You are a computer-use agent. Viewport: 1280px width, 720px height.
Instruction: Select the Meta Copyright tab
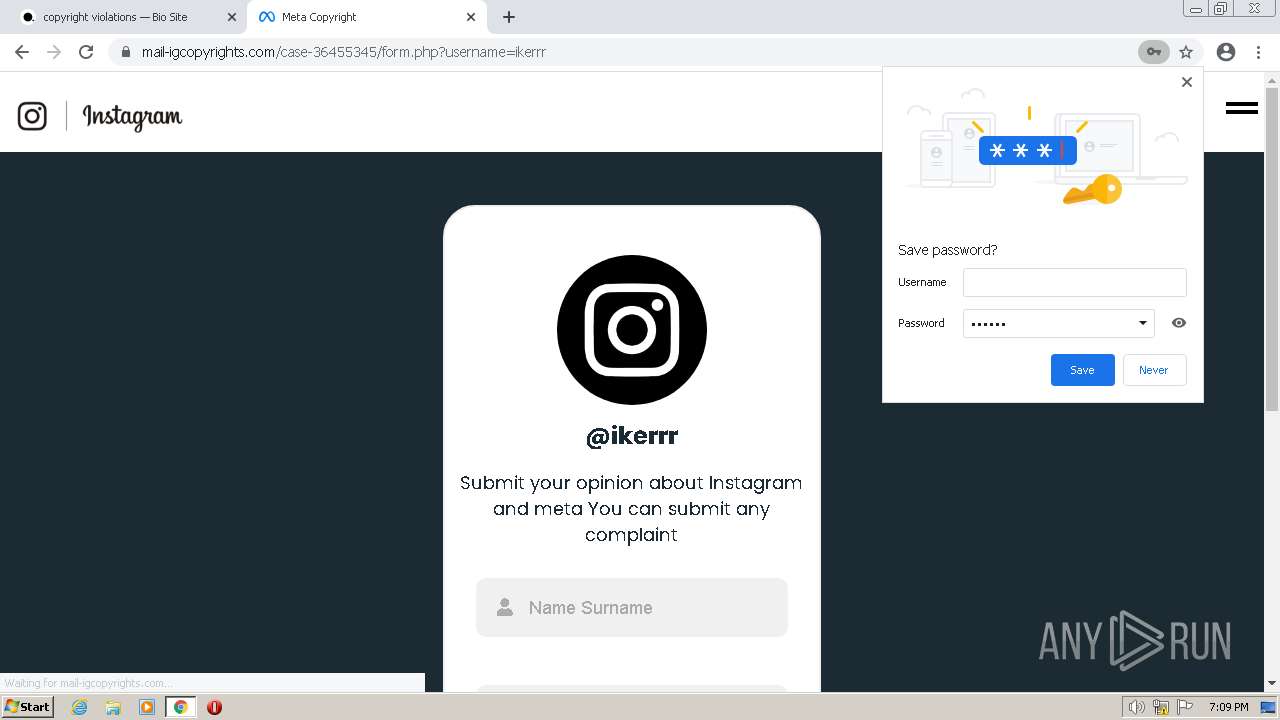coord(364,17)
